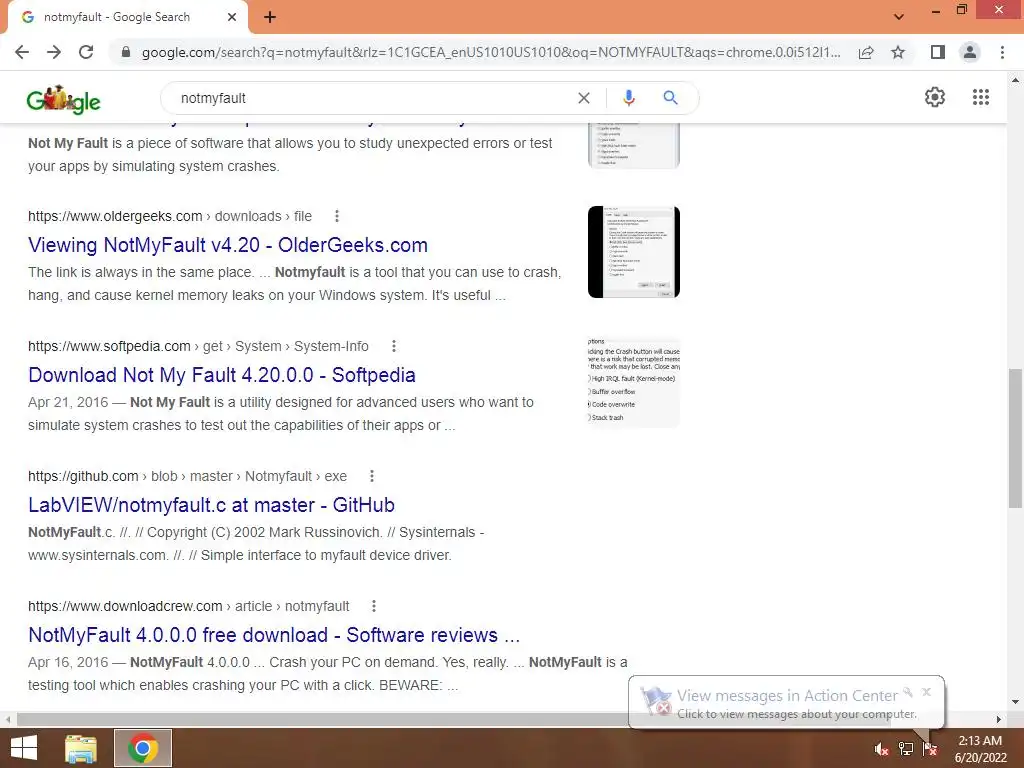Screen dimensions: 1024x768
Task: Click the Chrome taskbar icon
Action: 143,748
